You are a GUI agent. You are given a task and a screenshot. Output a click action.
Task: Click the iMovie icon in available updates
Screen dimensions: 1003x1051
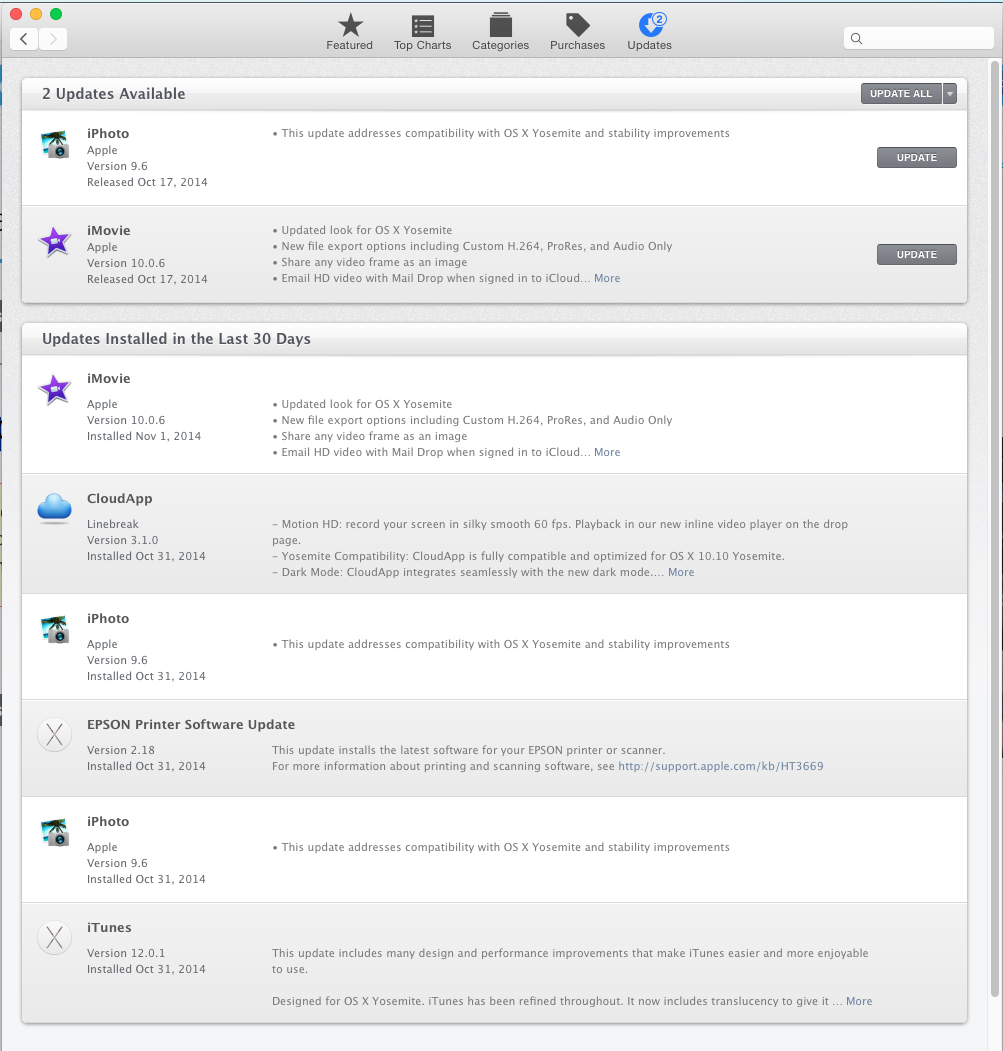(55, 241)
